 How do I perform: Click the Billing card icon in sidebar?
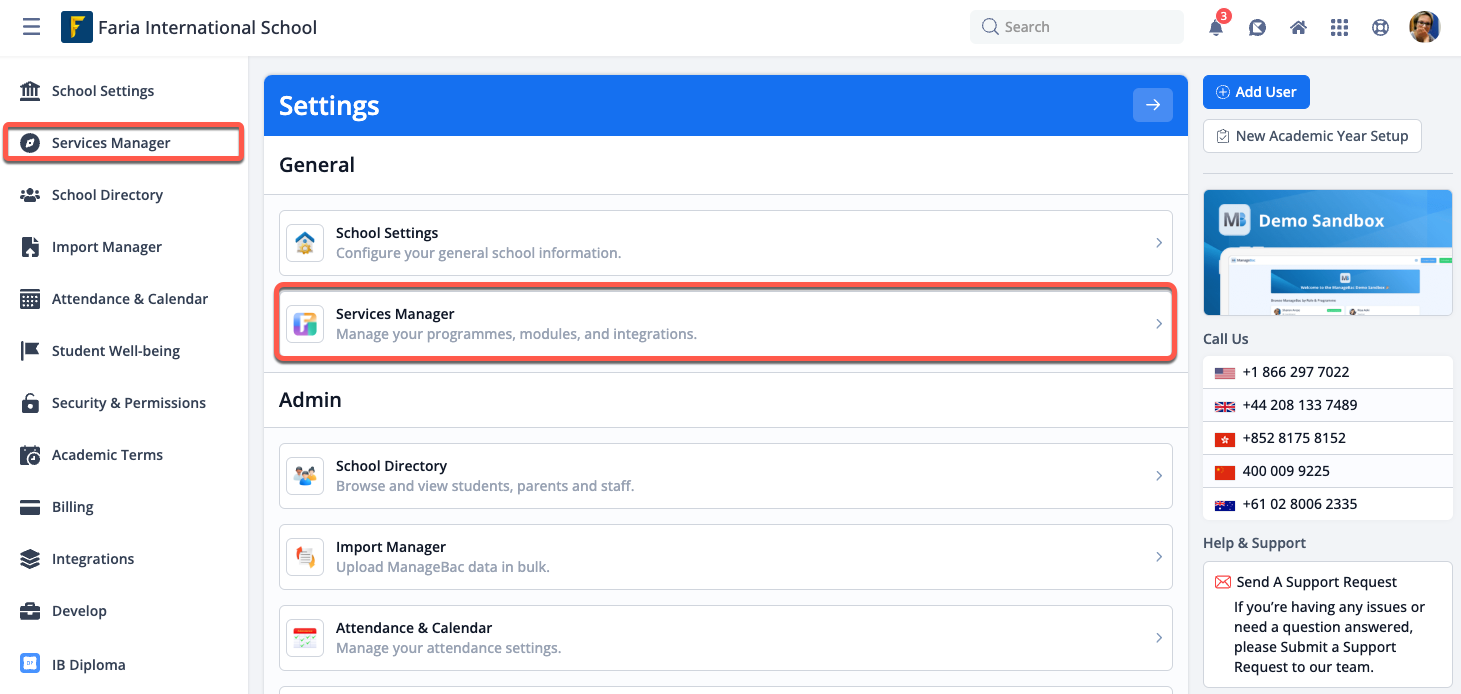30,507
